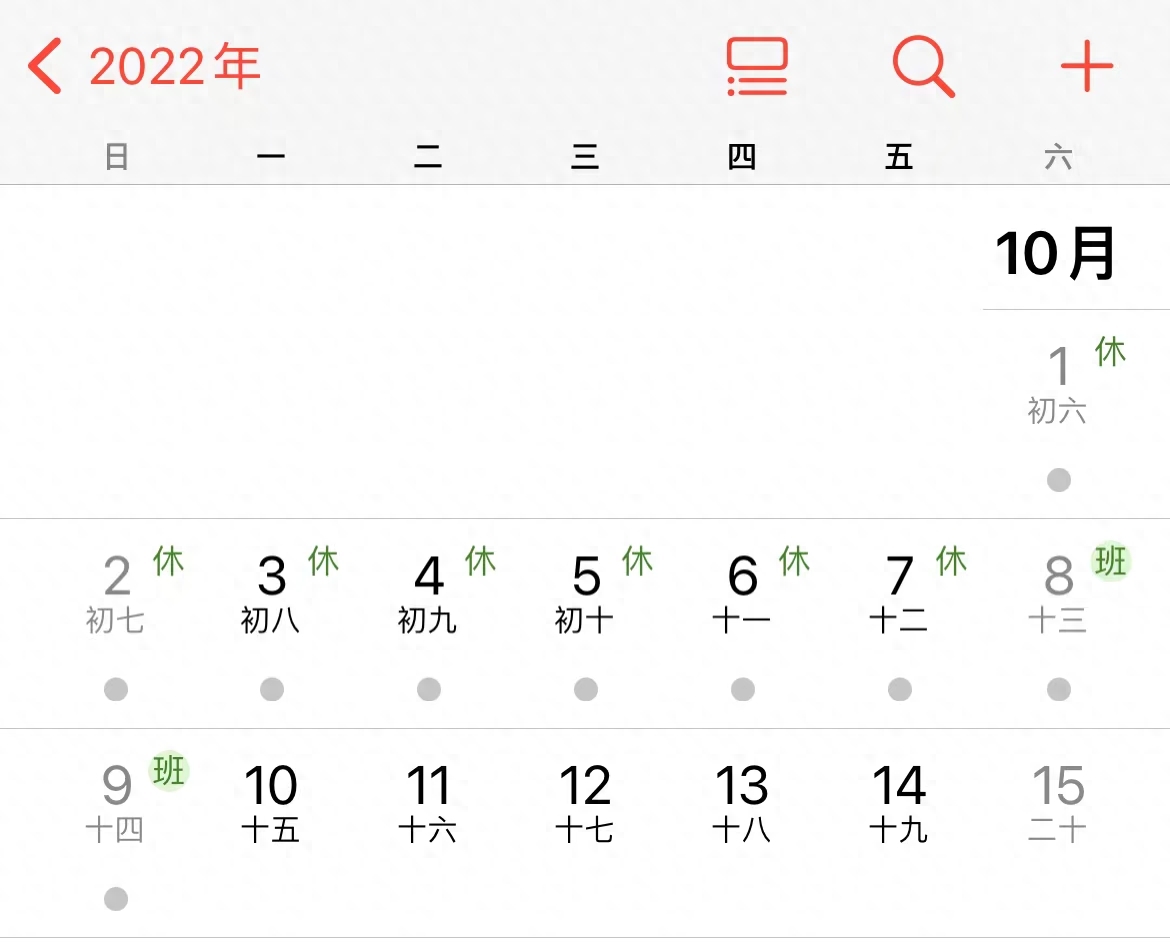Viewport: 1170px width, 947px height.
Task: Toggle the event list view icon
Action: click(x=757, y=66)
